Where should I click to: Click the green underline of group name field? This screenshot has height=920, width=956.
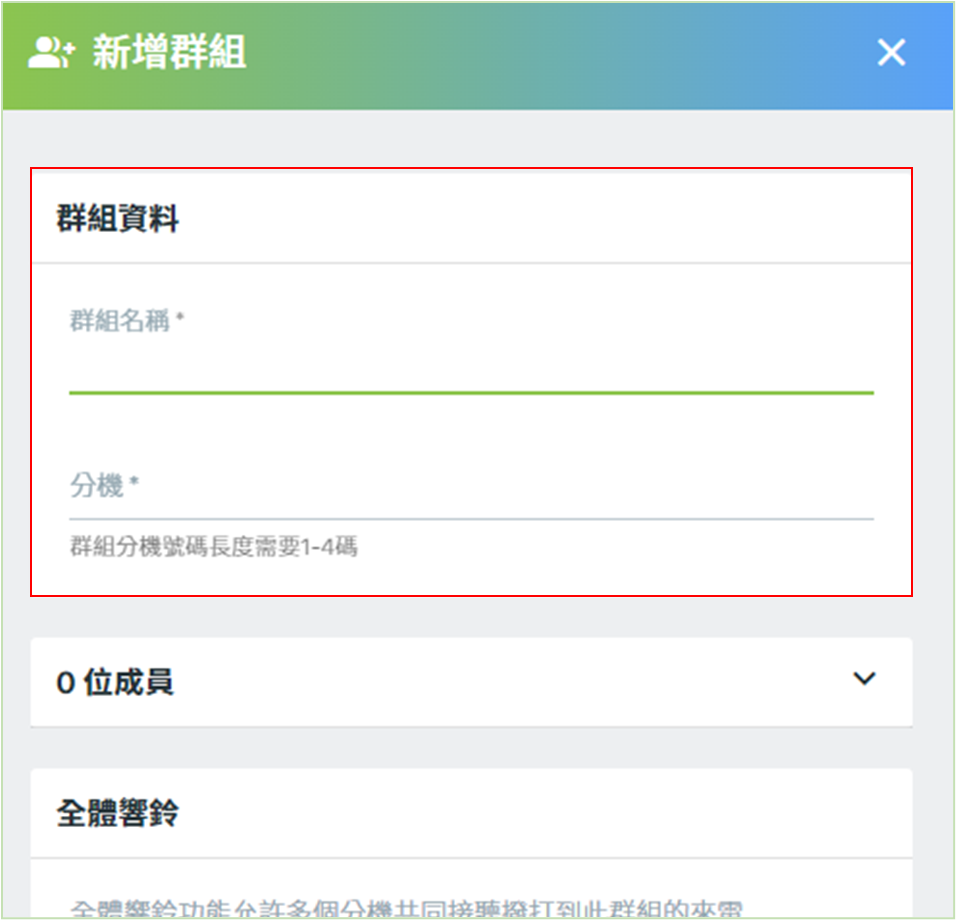[471, 393]
